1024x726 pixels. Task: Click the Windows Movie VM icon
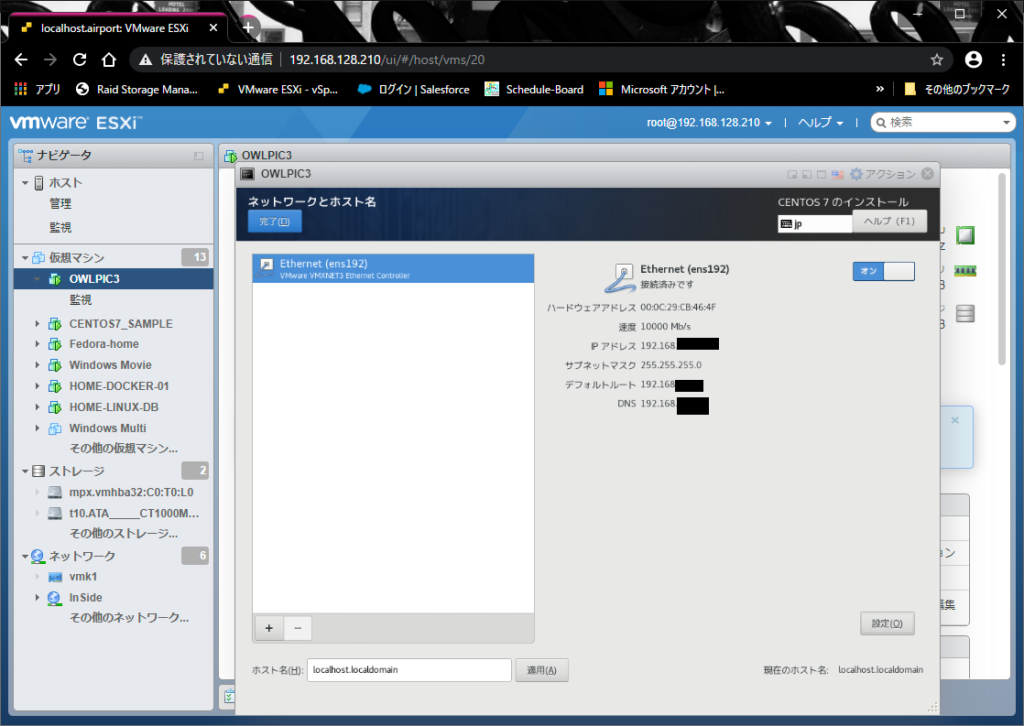click(56, 365)
